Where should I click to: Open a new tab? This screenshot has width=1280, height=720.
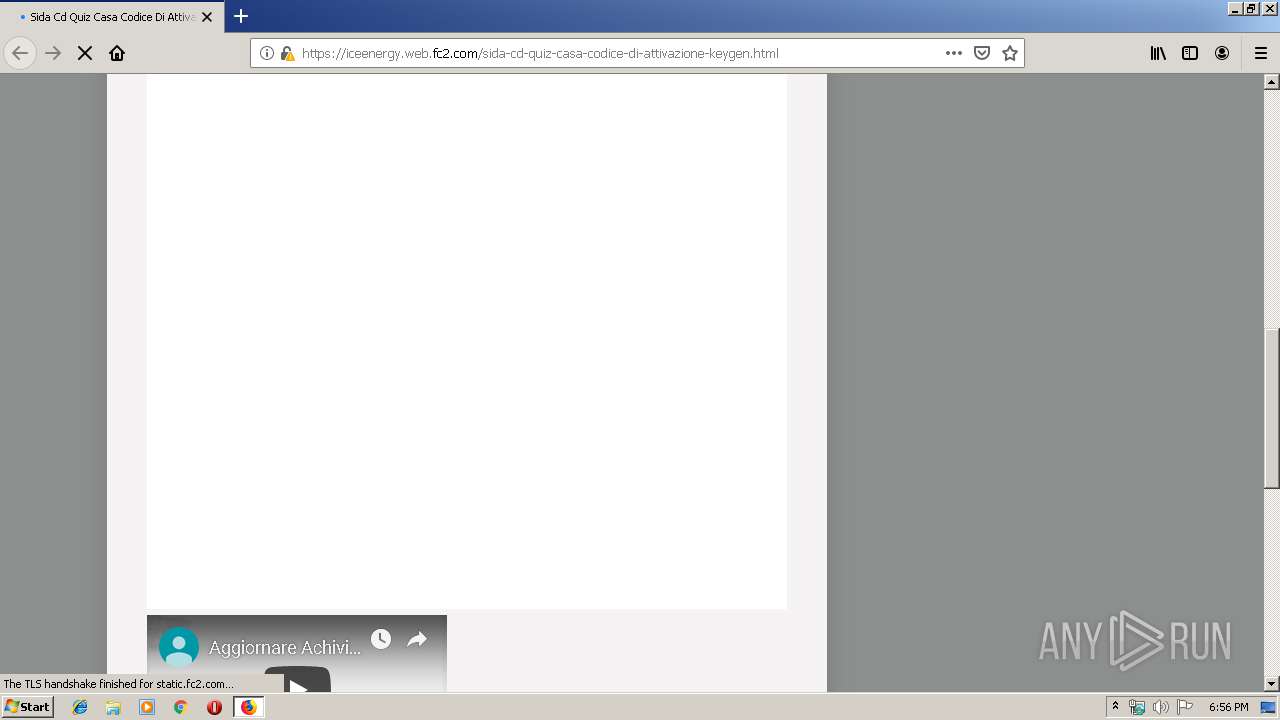(241, 16)
